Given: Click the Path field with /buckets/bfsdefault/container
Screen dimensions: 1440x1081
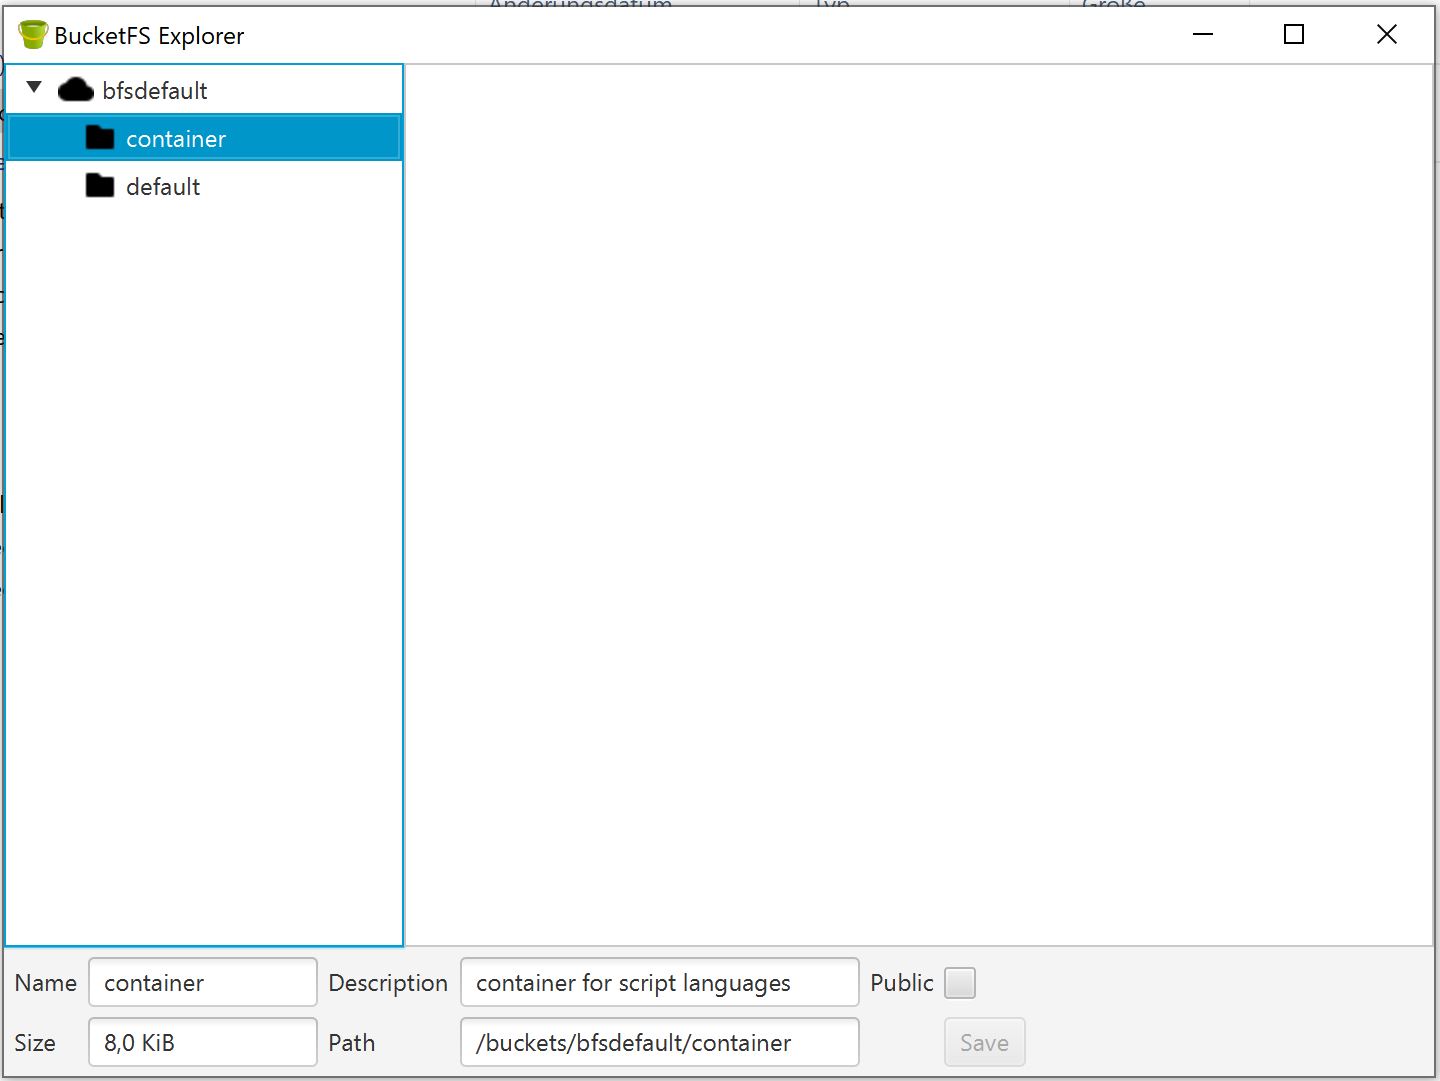Looking at the screenshot, I should pyautogui.click(x=658, y=1043).
